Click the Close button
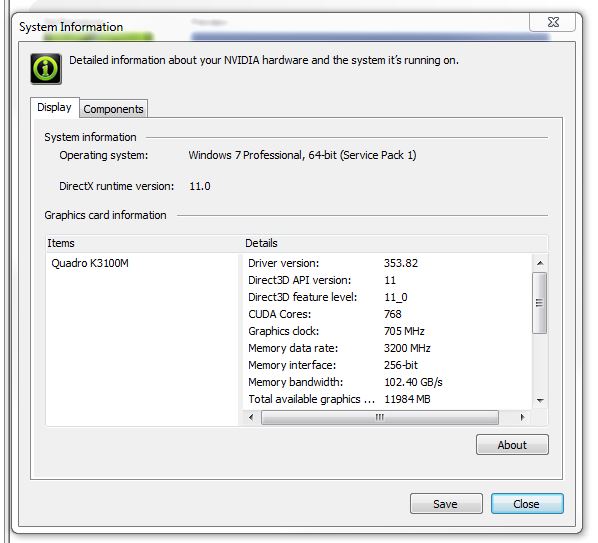The image size is (598, 543). pyautogui.click(x=527, y=504)
